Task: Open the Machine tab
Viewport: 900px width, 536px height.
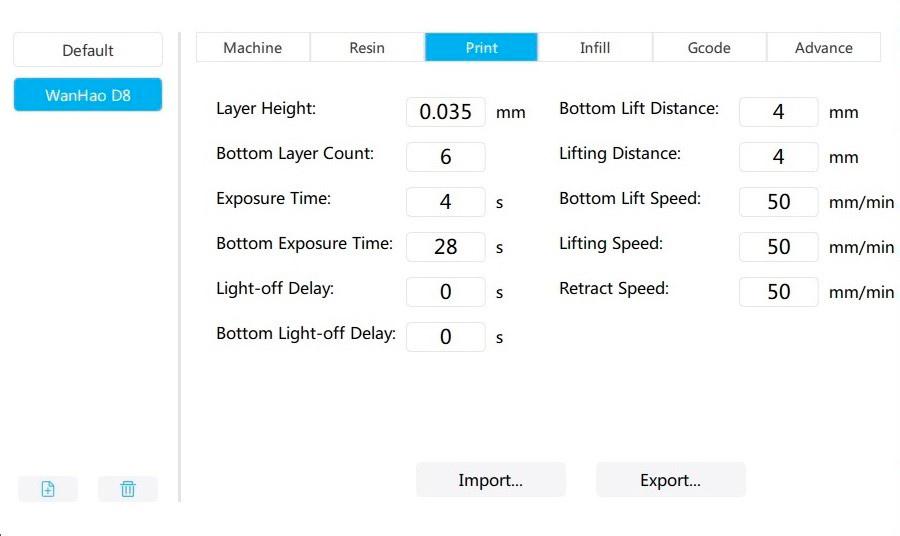Action: tap(252, 48)
